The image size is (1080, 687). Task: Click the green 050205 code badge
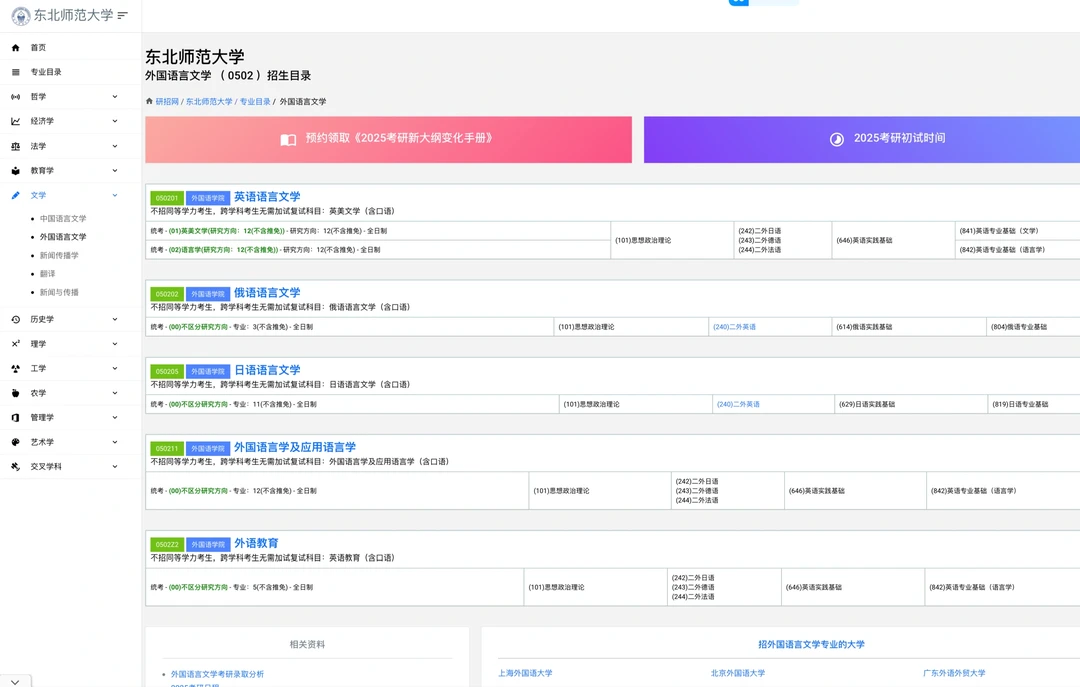(167, 371)
